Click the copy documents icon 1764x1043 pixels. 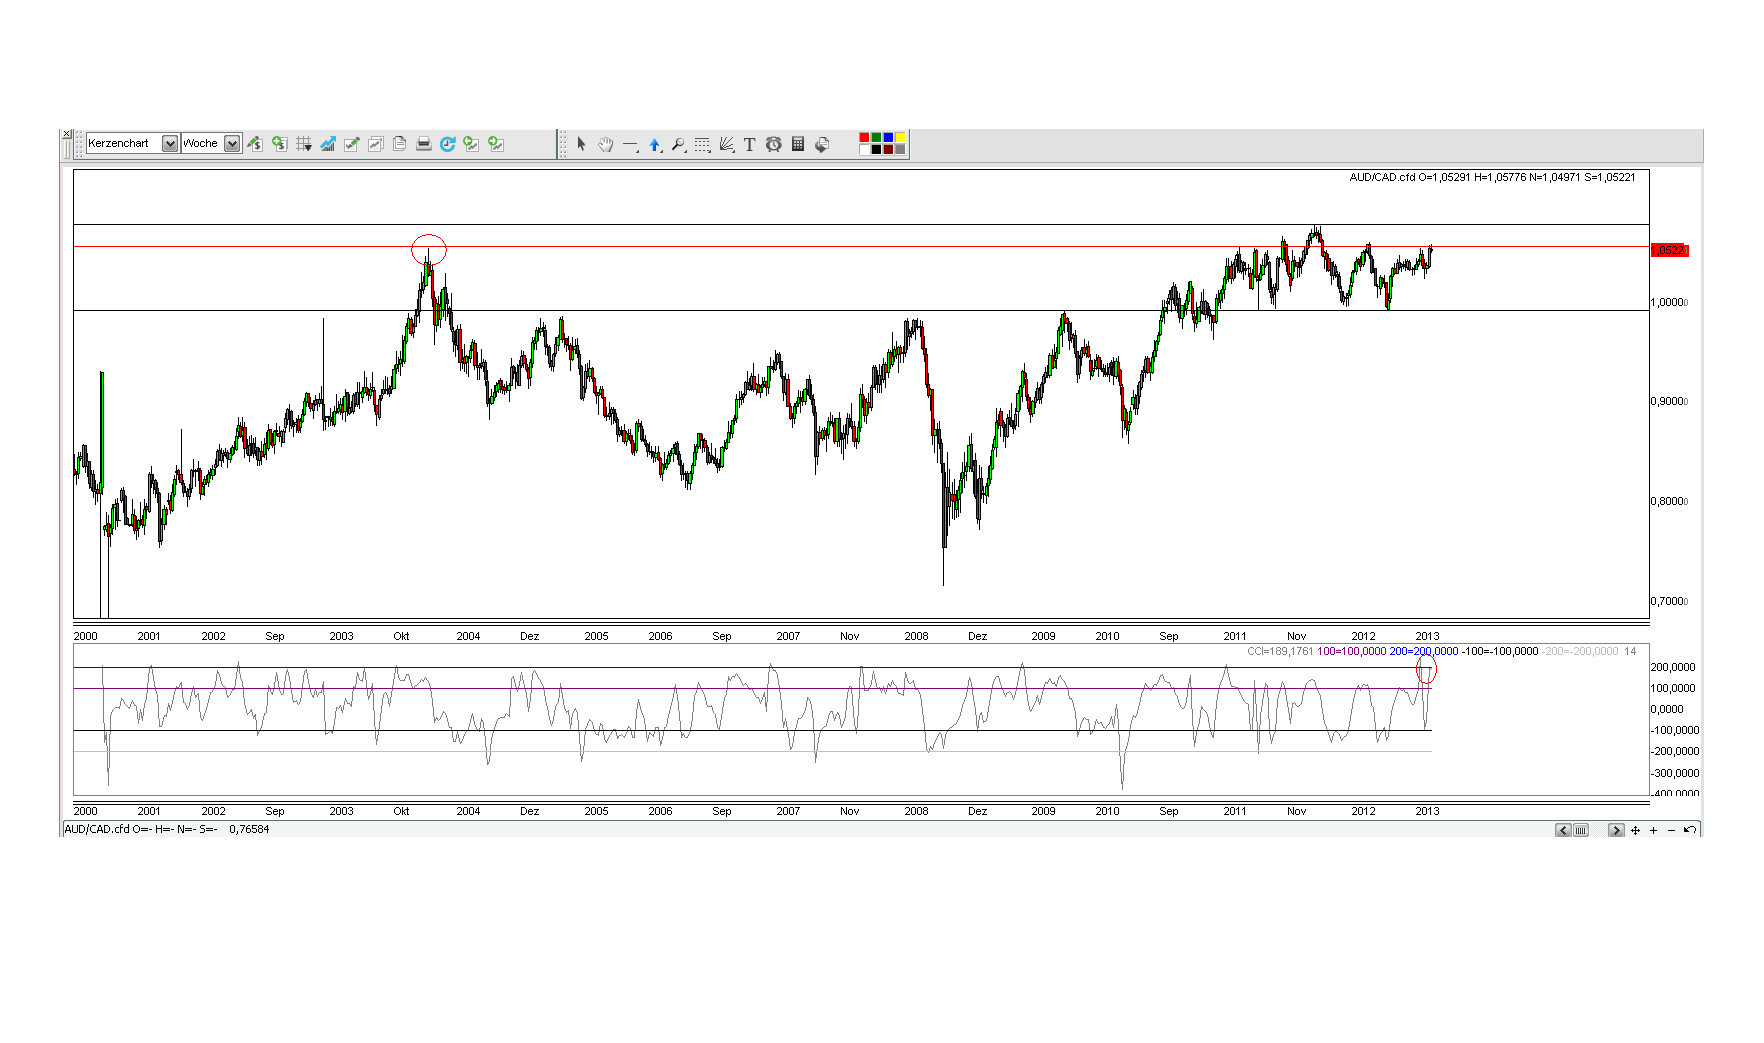(400, 144)
